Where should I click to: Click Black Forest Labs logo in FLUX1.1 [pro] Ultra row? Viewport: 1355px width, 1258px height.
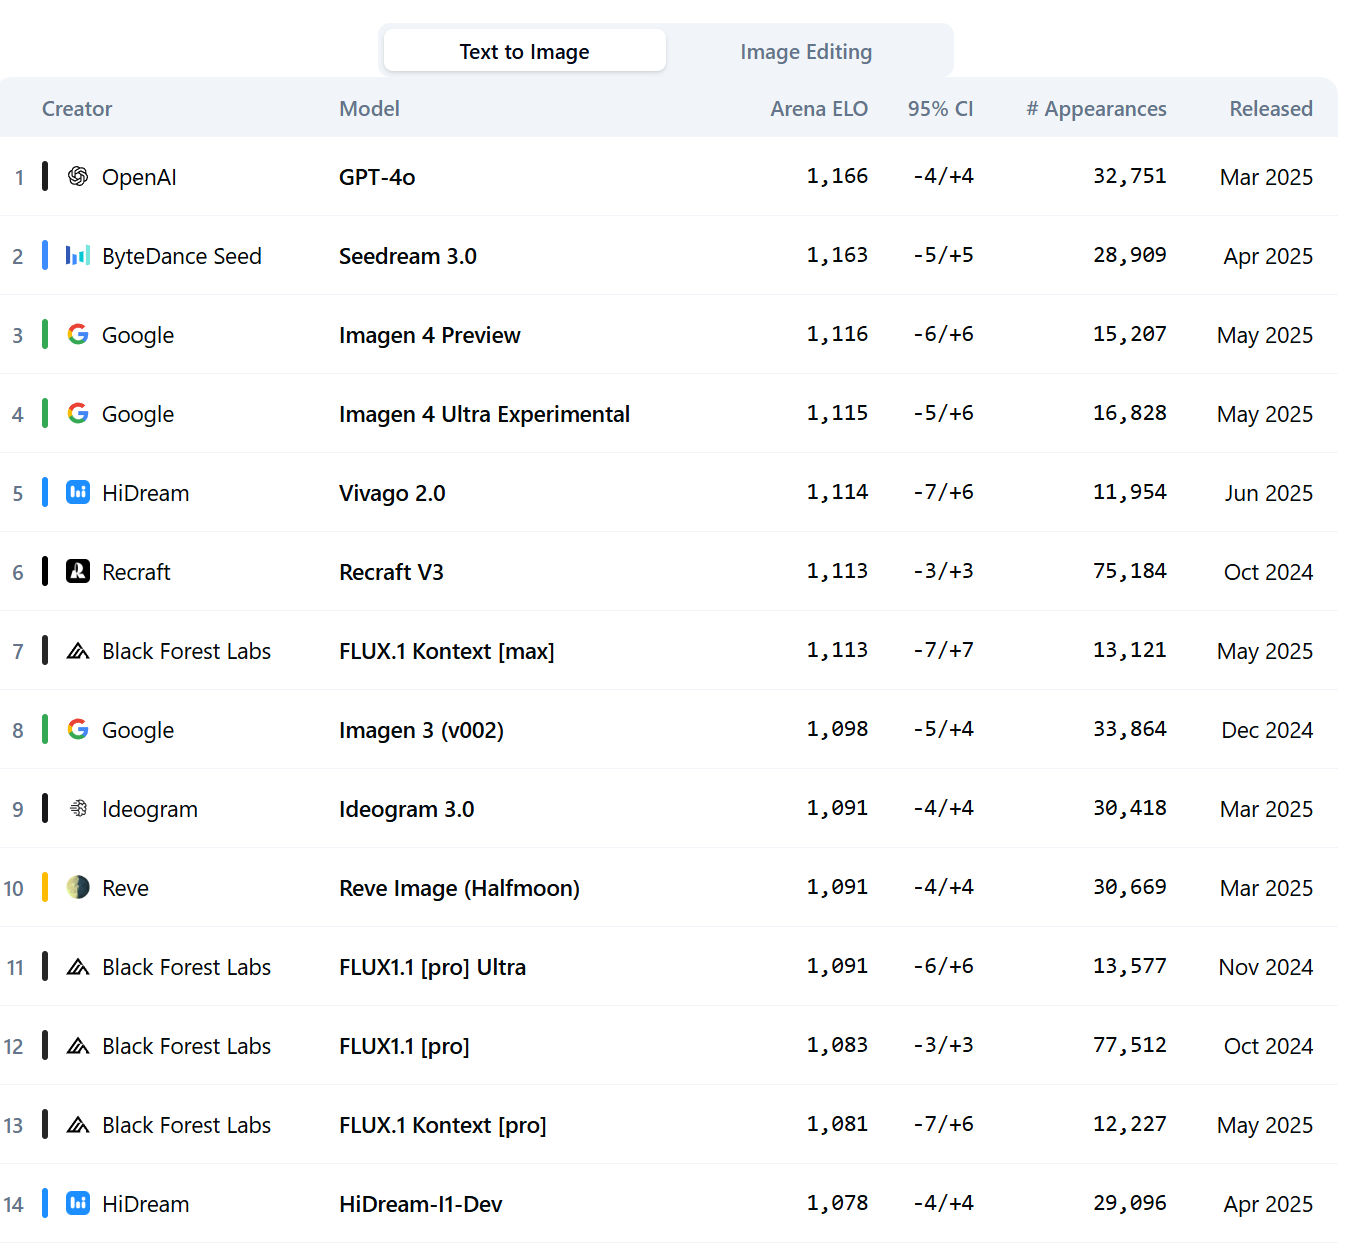click(x=78, y=967)
